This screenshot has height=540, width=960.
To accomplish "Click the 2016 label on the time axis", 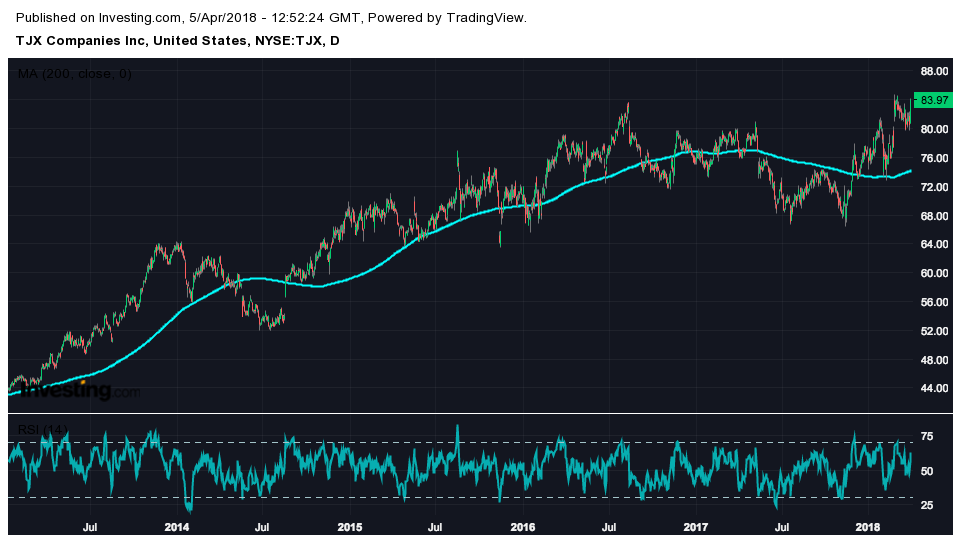I will 523,527.
